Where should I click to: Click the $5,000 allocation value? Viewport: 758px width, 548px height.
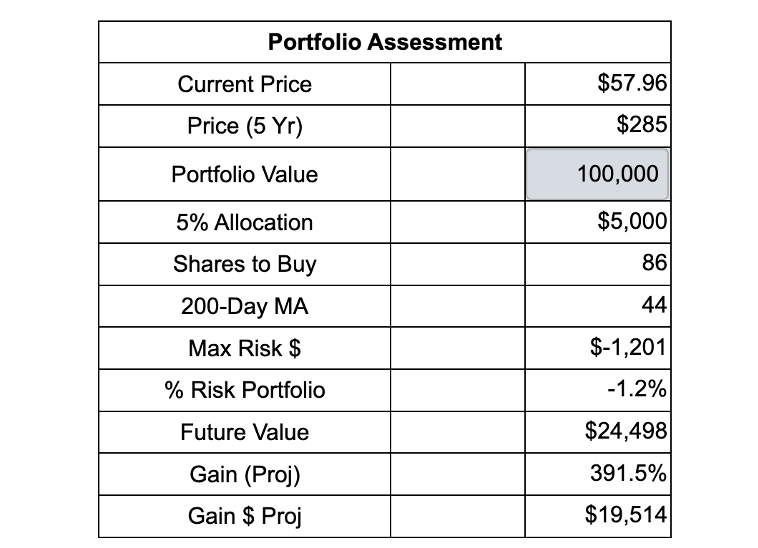tap(632, 221)
